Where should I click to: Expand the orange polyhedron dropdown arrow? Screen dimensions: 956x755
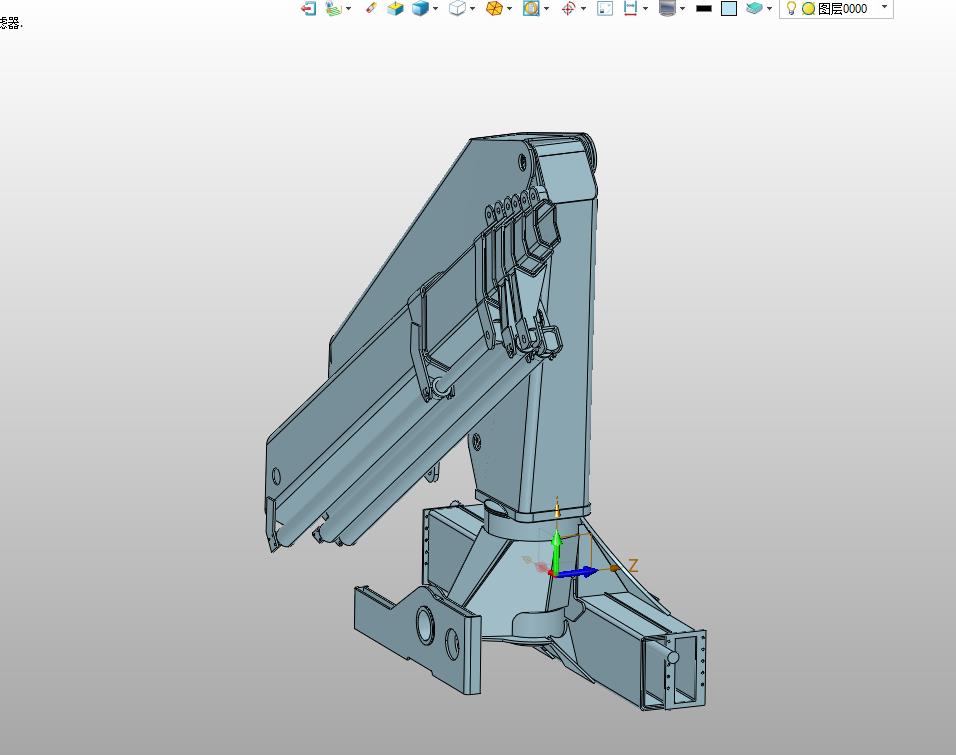click(510, 9)
